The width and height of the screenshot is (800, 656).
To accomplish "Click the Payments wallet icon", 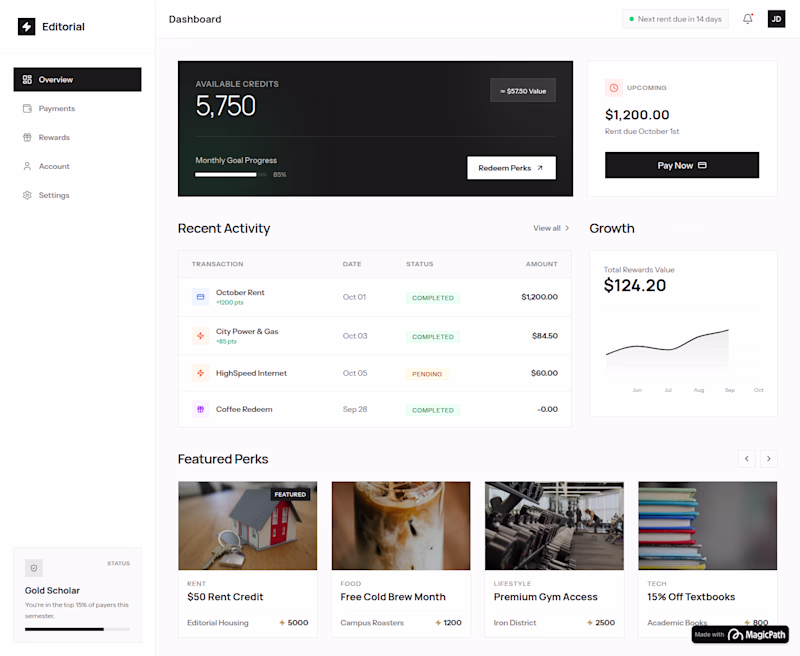I will pos(27,109).
